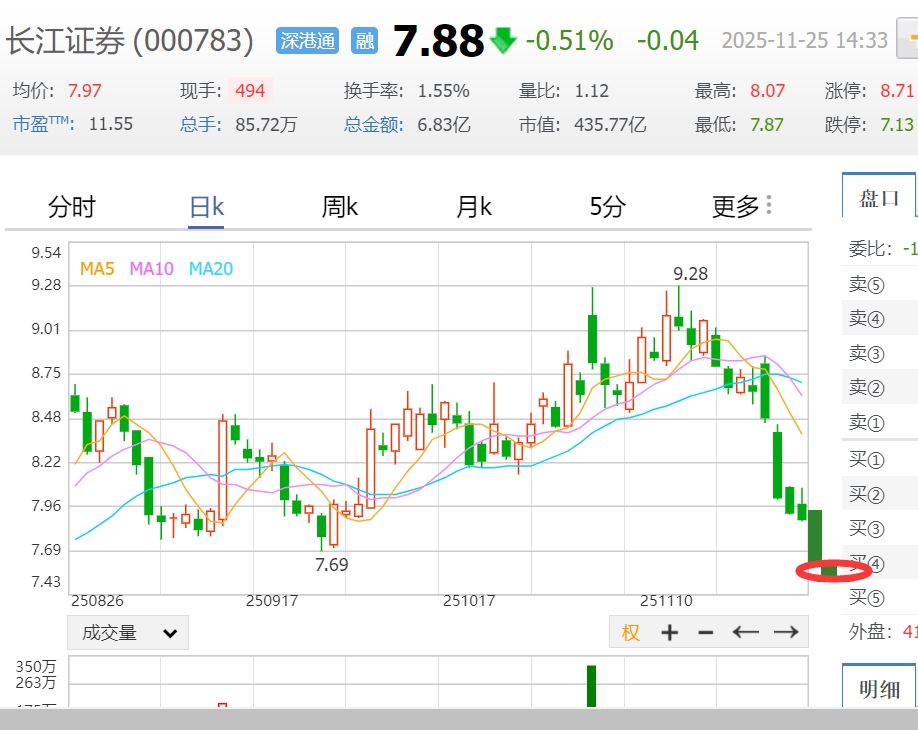Click stock name 长江证券 (000783)
The image size is (918, 730).
coord(129,41)
